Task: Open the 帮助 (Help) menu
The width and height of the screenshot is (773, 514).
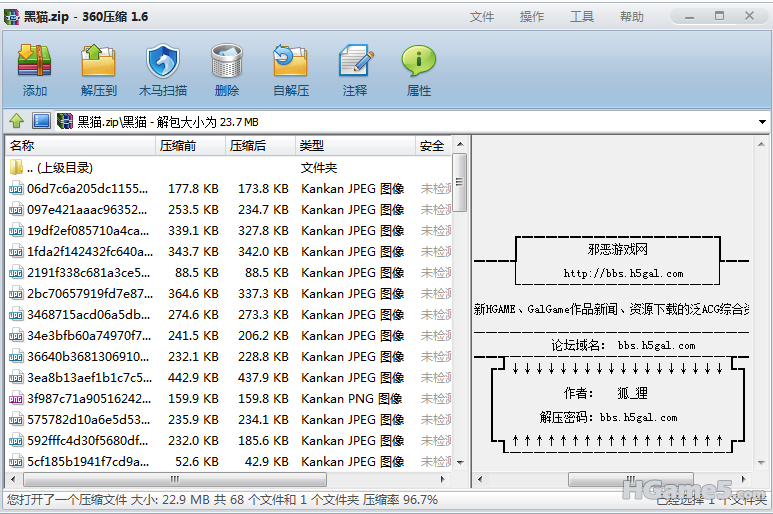Action: coord(632,17)
